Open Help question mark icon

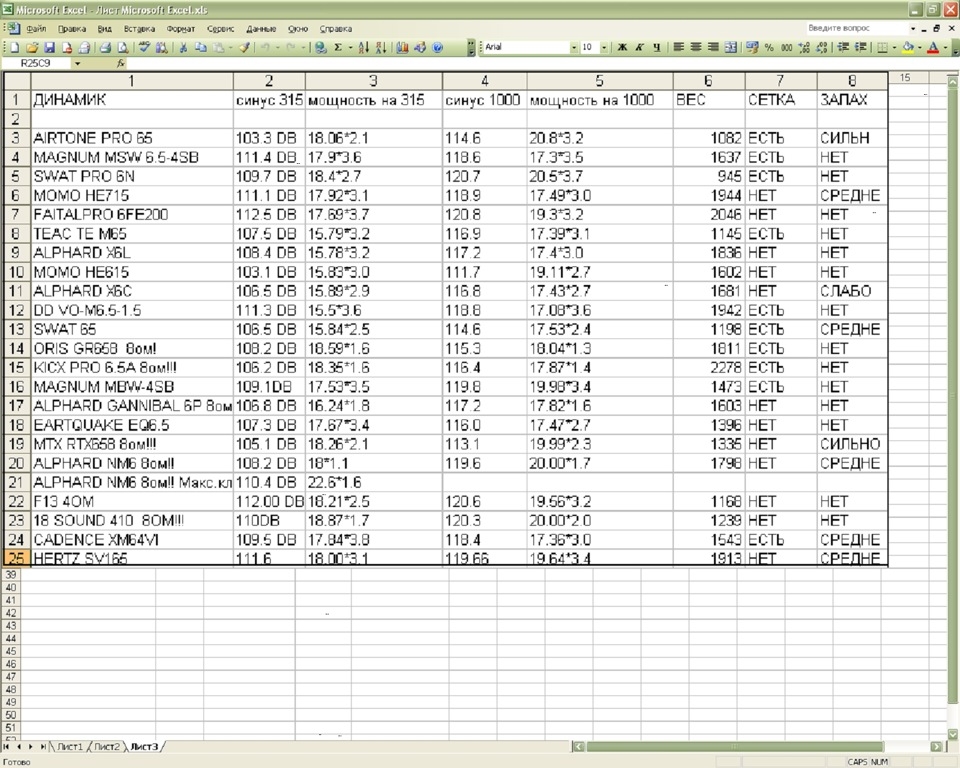pyautogui.click(x=437, y=47)
